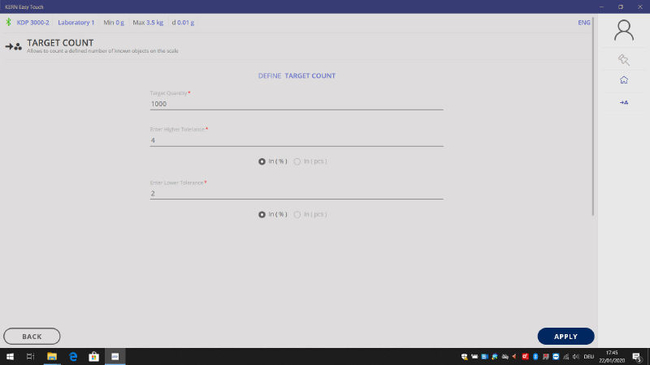Launch Microsoft Edge from taskbar
650x365 pixels.
pyautogui.click(x=73, y=356)
